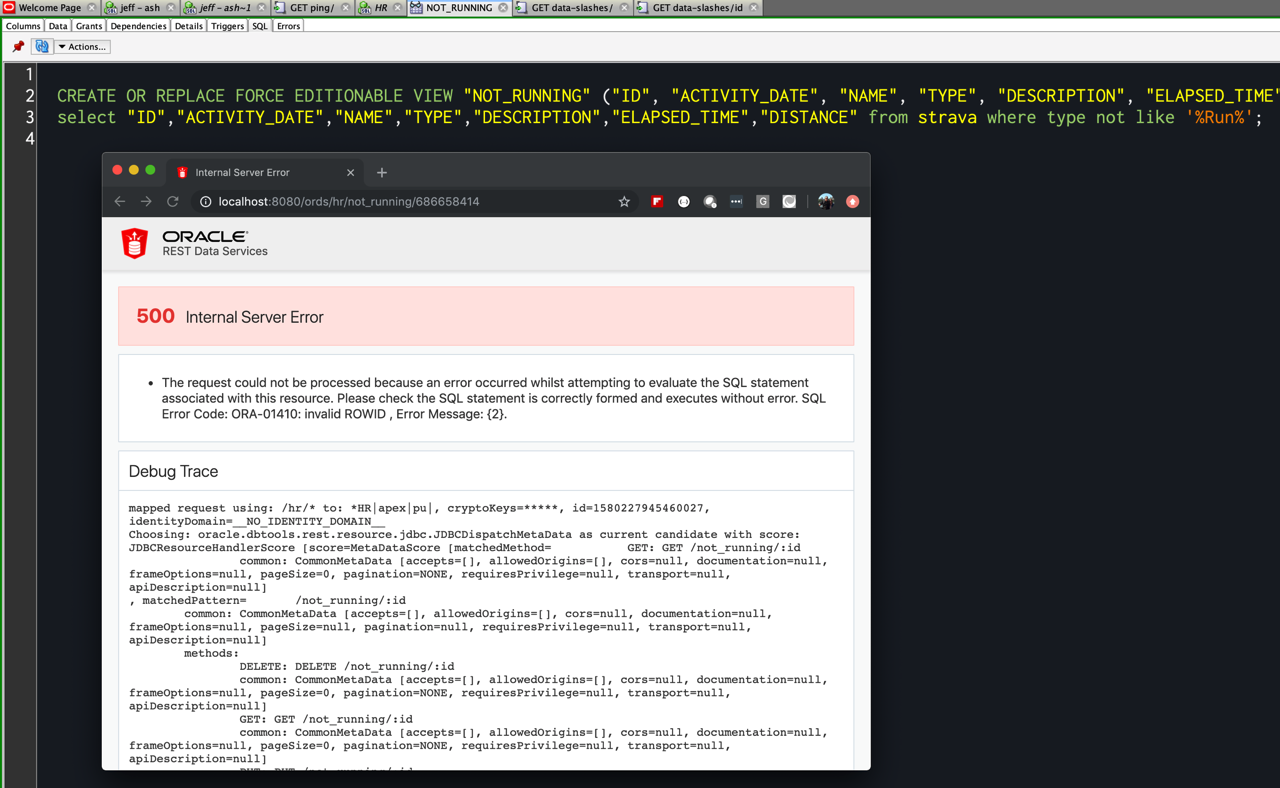This screenshot has height=788, width=1280.
Task: Open the browser profile avatar
Action: pos(826,202)
